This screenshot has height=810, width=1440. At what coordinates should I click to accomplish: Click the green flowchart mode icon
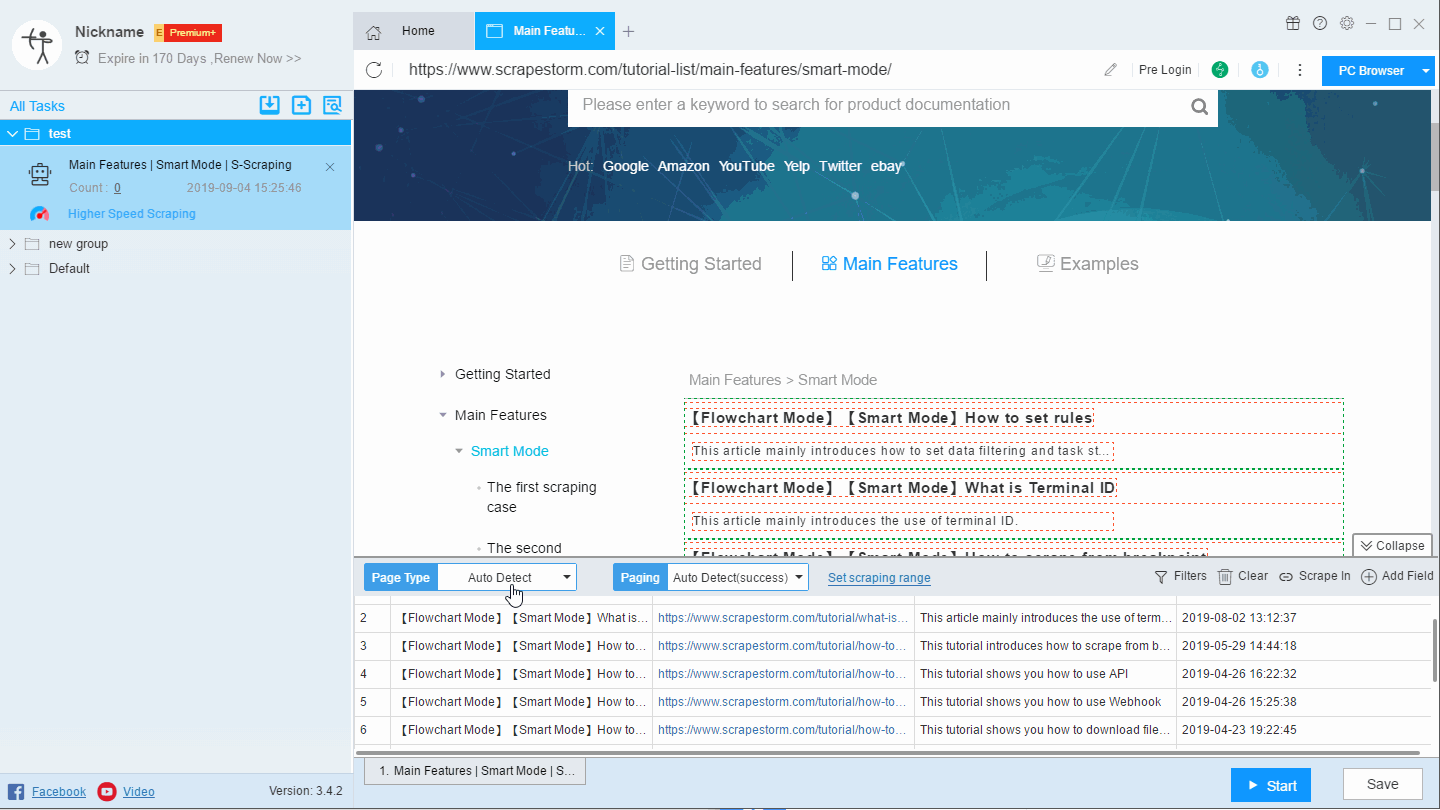[x=1220, y=70]
